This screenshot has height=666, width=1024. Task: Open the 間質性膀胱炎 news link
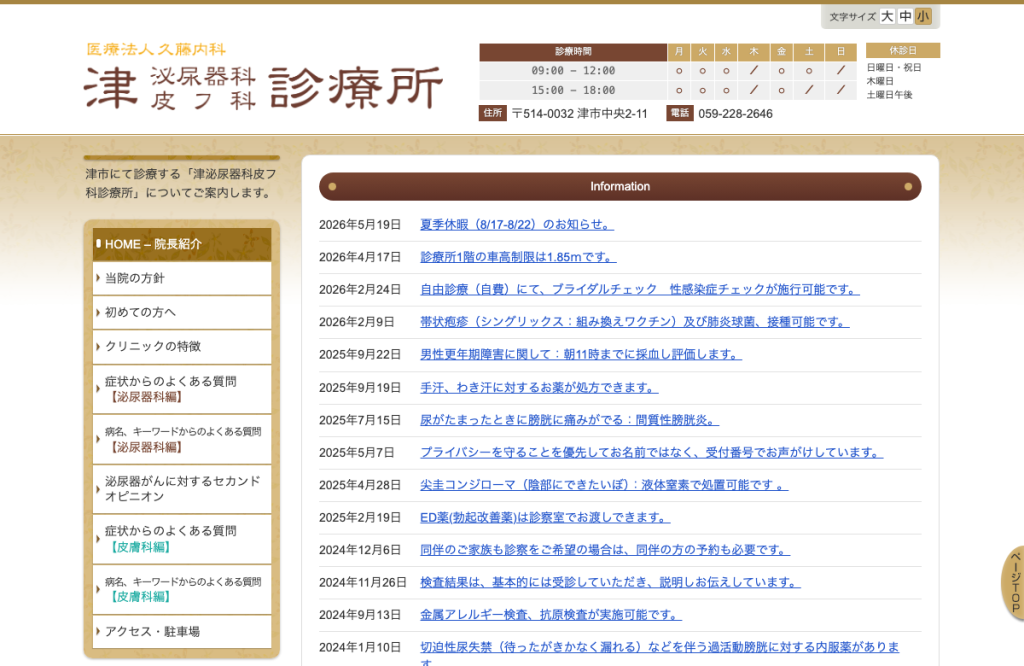click(x=569, y=420)
